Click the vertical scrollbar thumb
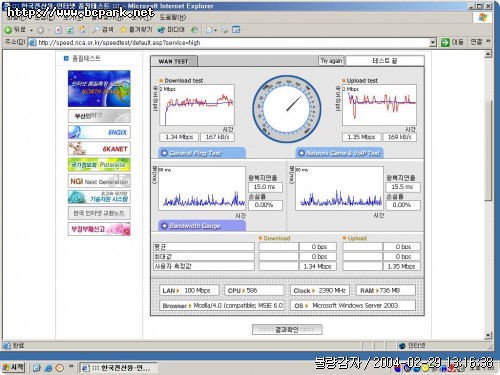This screenshot has height=375, width=500. (488, 150)
